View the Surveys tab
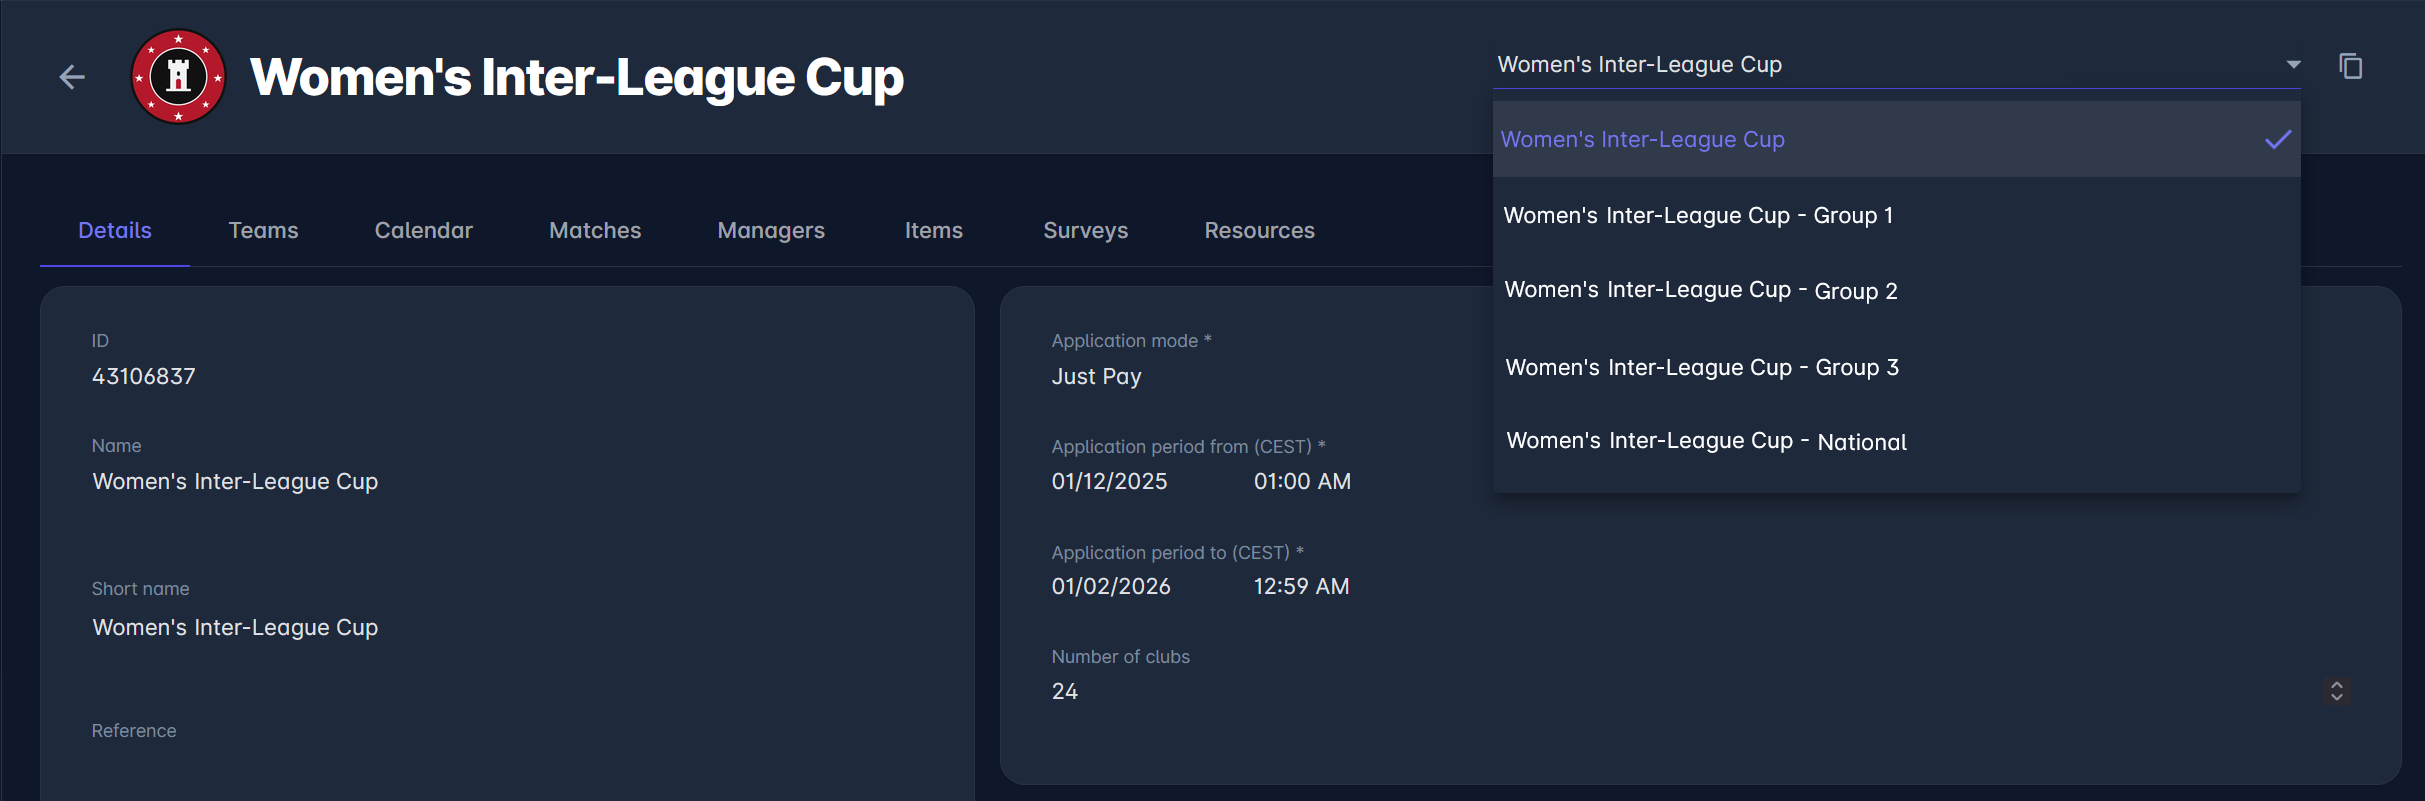 point(1086,230)
